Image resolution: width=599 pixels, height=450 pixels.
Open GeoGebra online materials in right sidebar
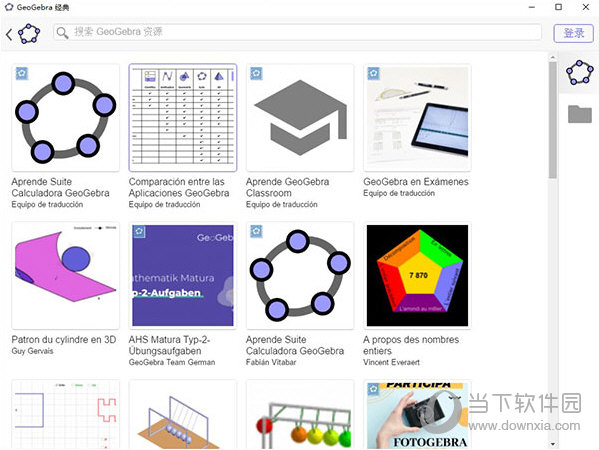(x=580, y=72)
